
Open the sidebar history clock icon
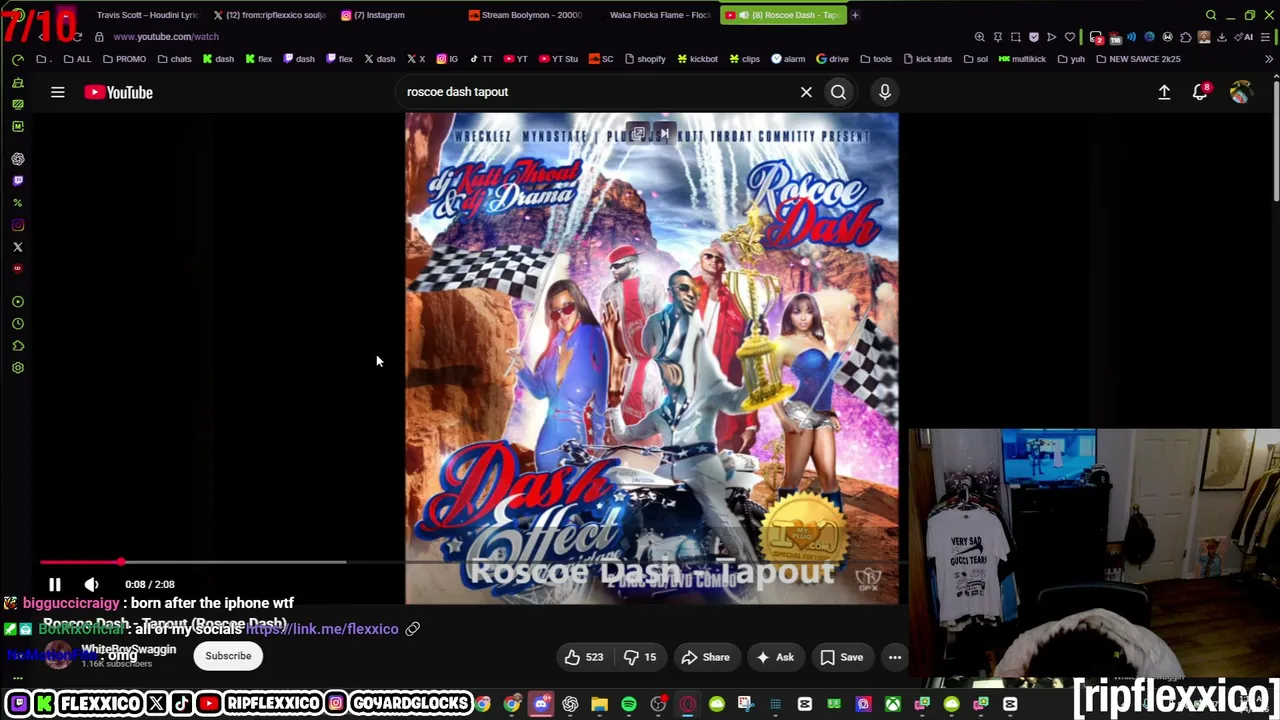tap(18, 324)
